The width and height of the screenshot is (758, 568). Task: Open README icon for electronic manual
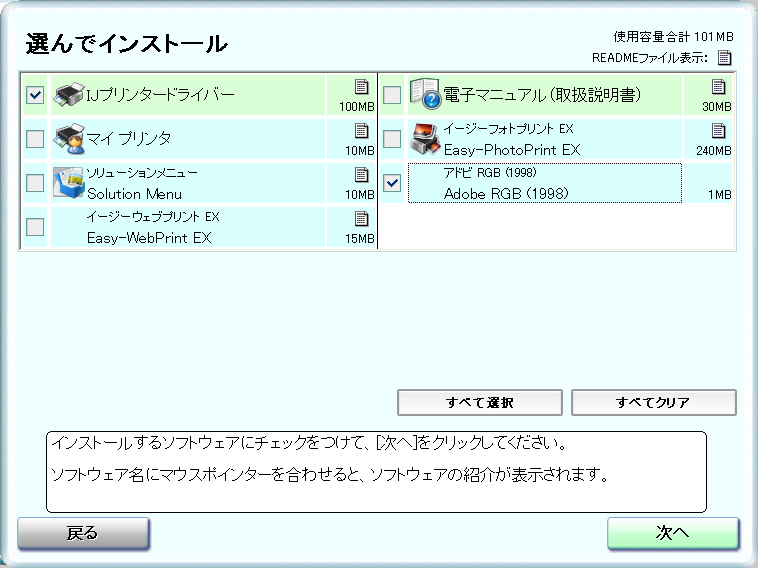[x=718, y=87]
